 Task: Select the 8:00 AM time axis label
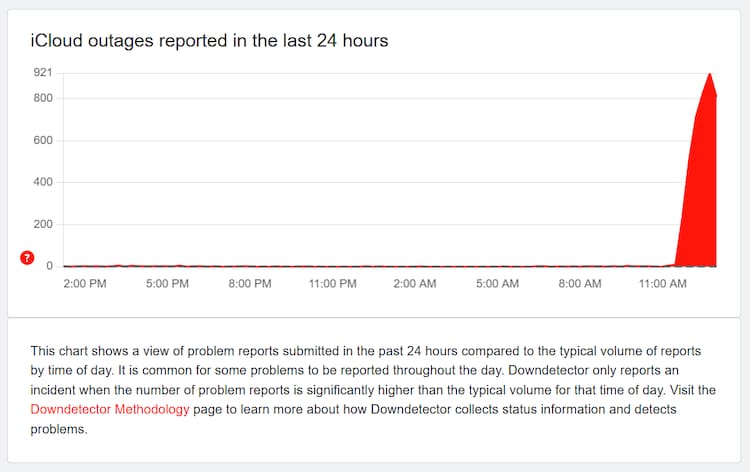point(580,285)
